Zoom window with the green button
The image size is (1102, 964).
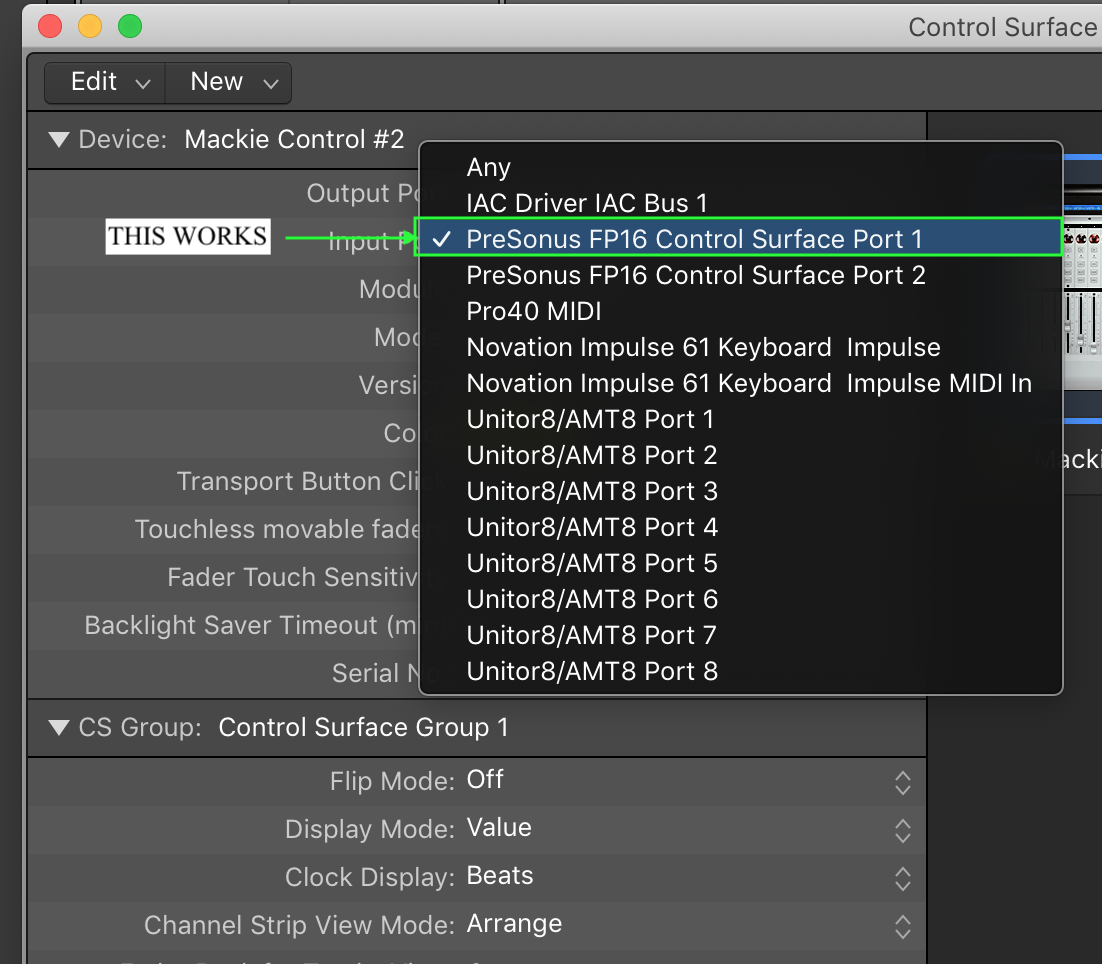coord(130,27)
